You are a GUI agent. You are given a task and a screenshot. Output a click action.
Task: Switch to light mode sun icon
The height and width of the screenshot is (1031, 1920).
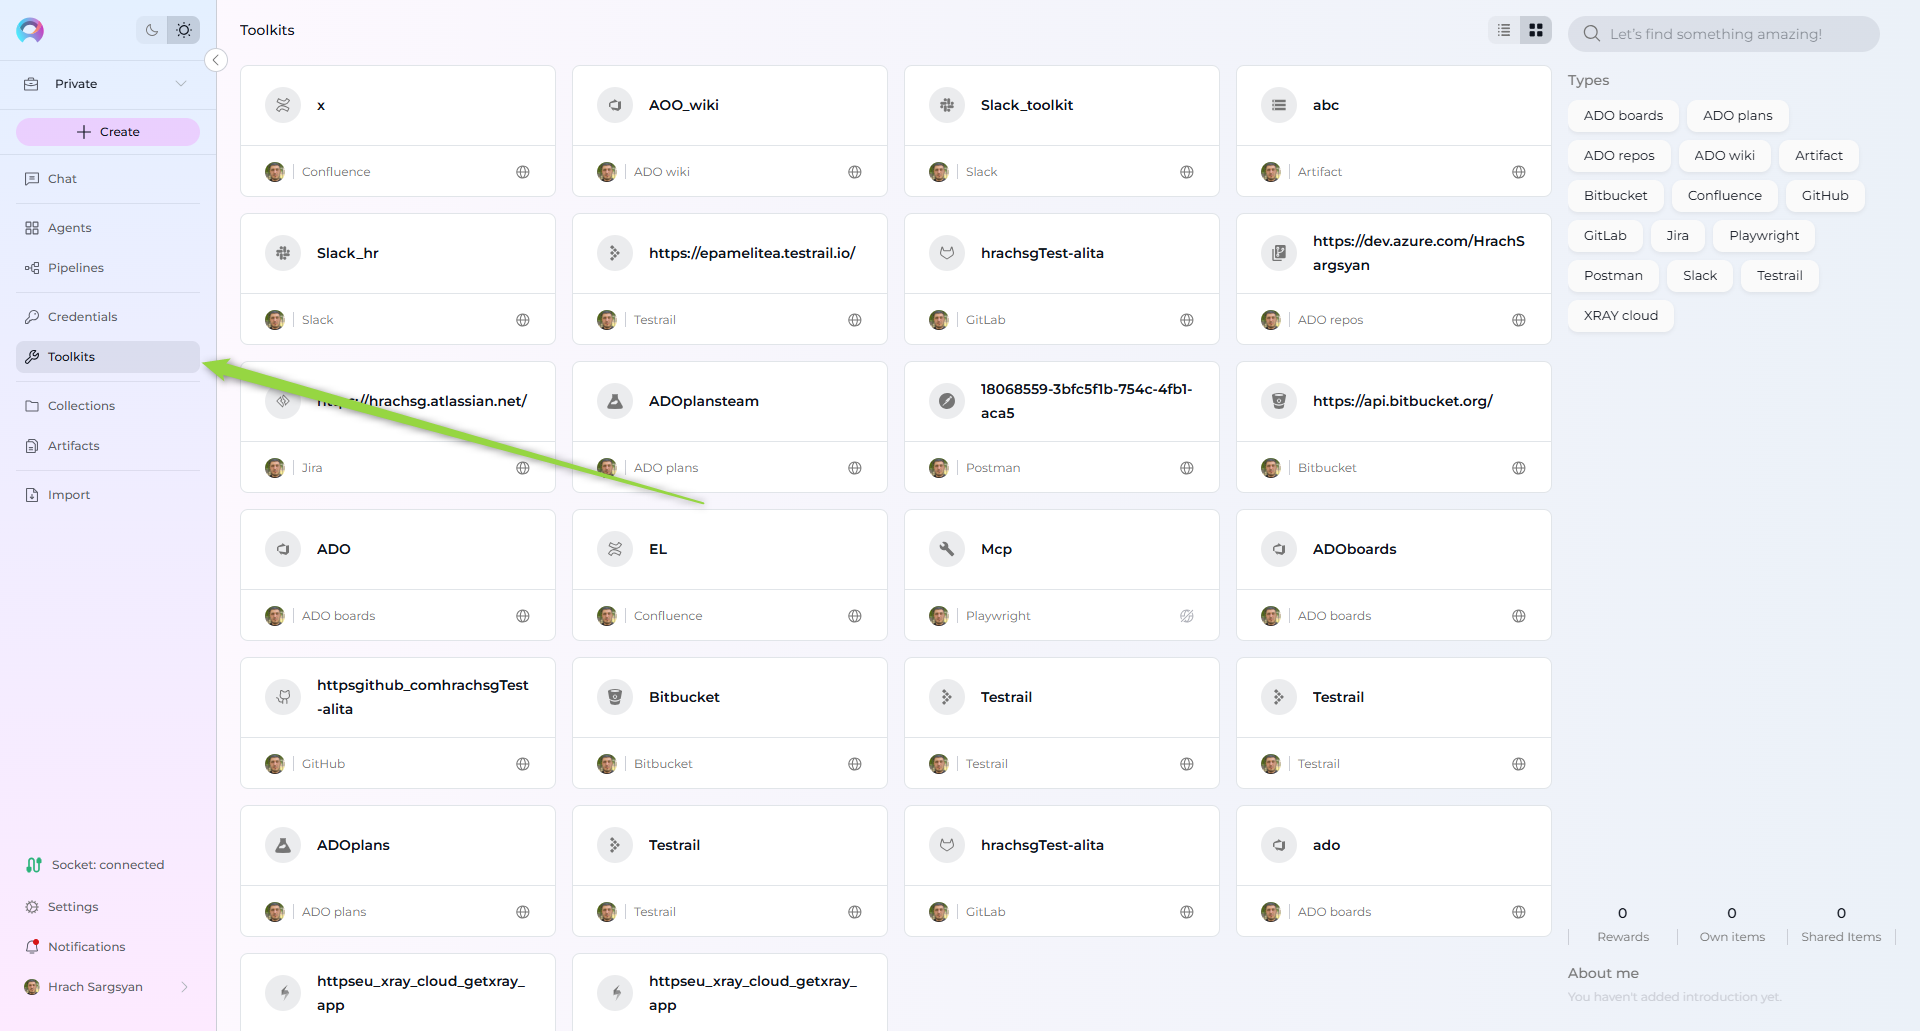(184, 30)
